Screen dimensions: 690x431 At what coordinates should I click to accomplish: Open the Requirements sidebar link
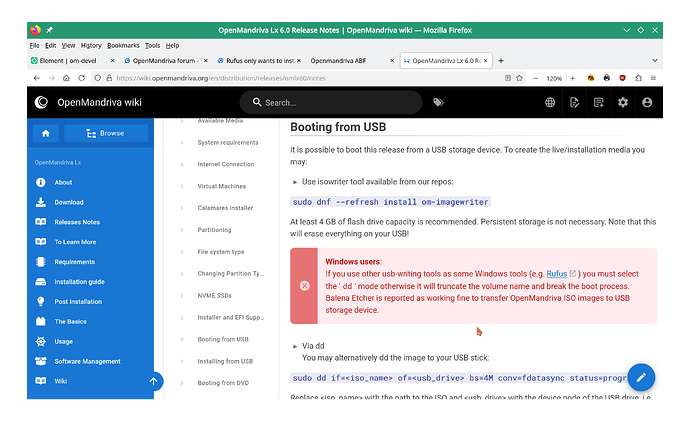coord(74,262)
